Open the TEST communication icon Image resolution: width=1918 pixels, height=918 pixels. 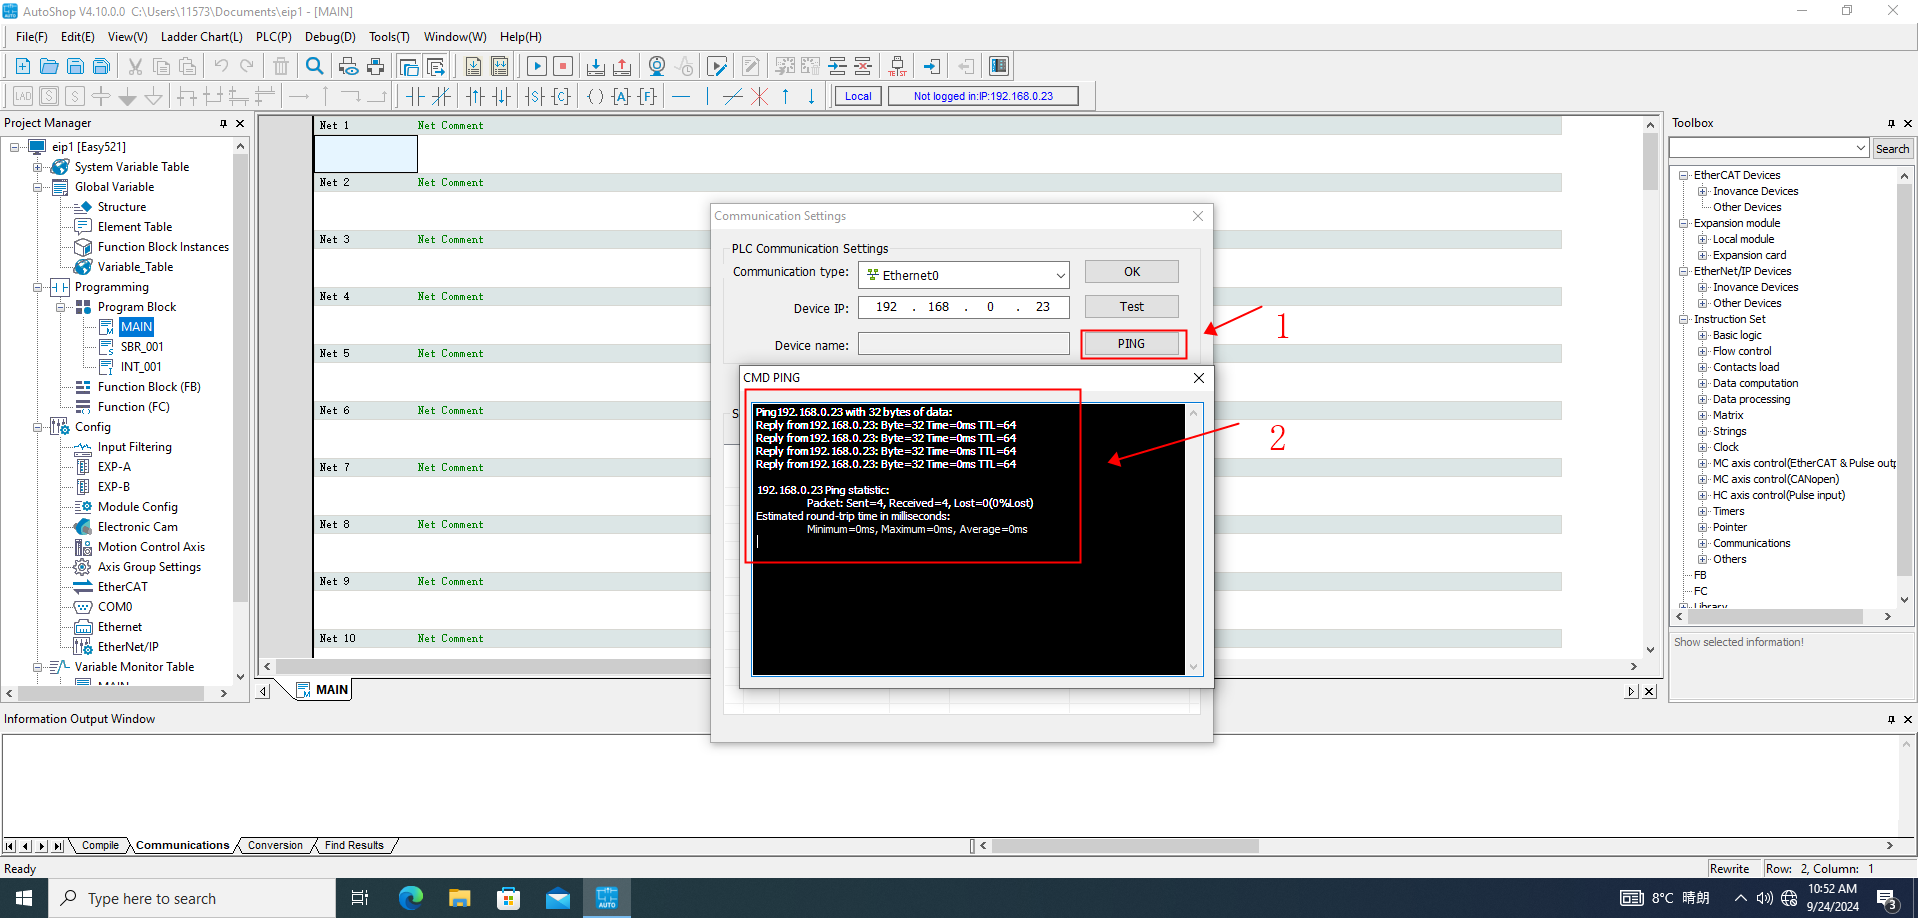pos(898,66)
